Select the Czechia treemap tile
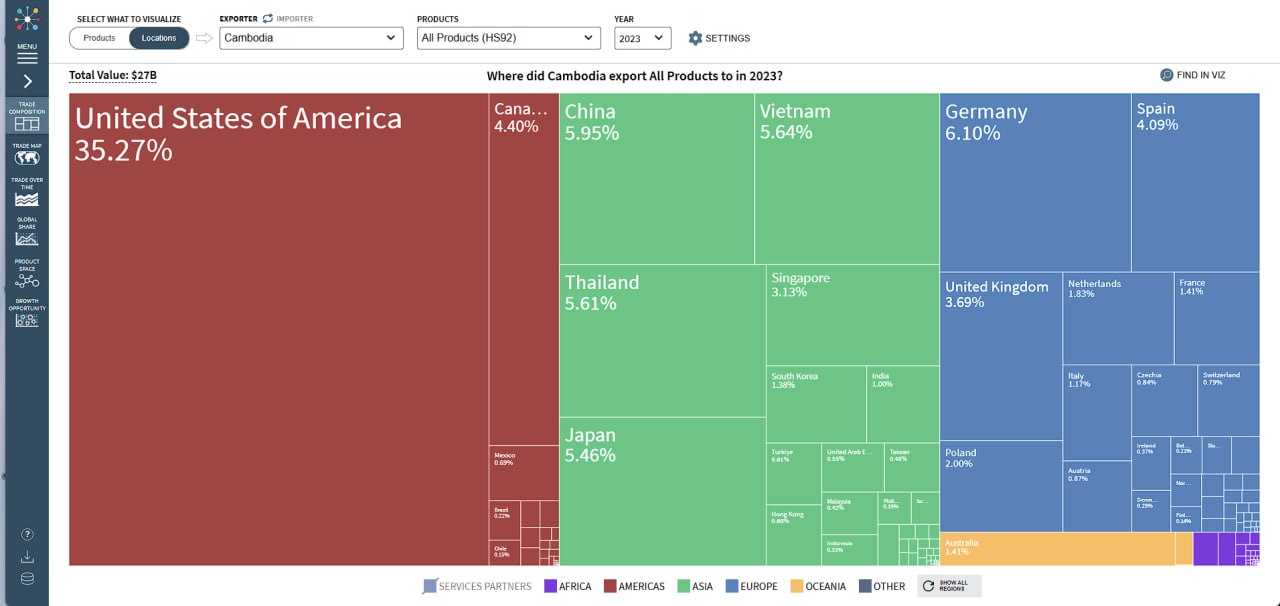The image size is (1280, 606). pos(1165,400)
